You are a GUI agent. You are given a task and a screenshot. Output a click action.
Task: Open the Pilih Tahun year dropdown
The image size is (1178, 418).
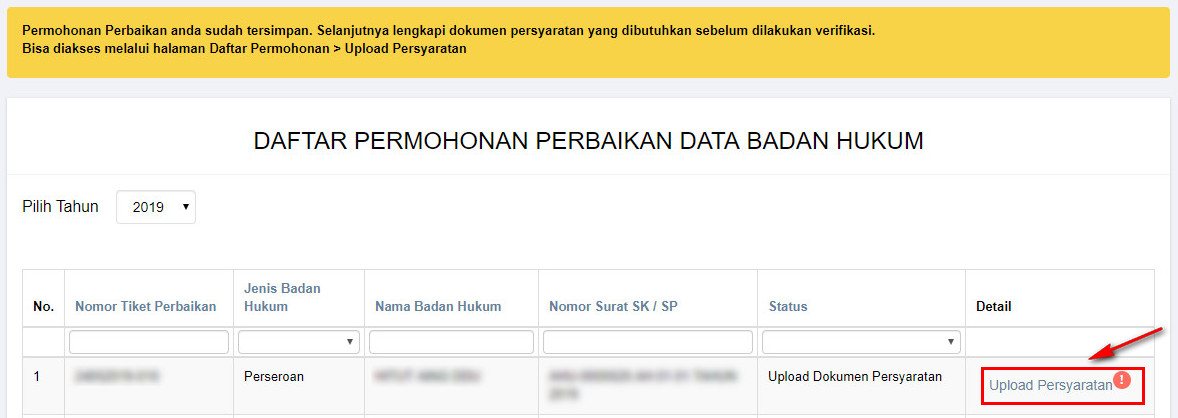(x=156, y=207)
